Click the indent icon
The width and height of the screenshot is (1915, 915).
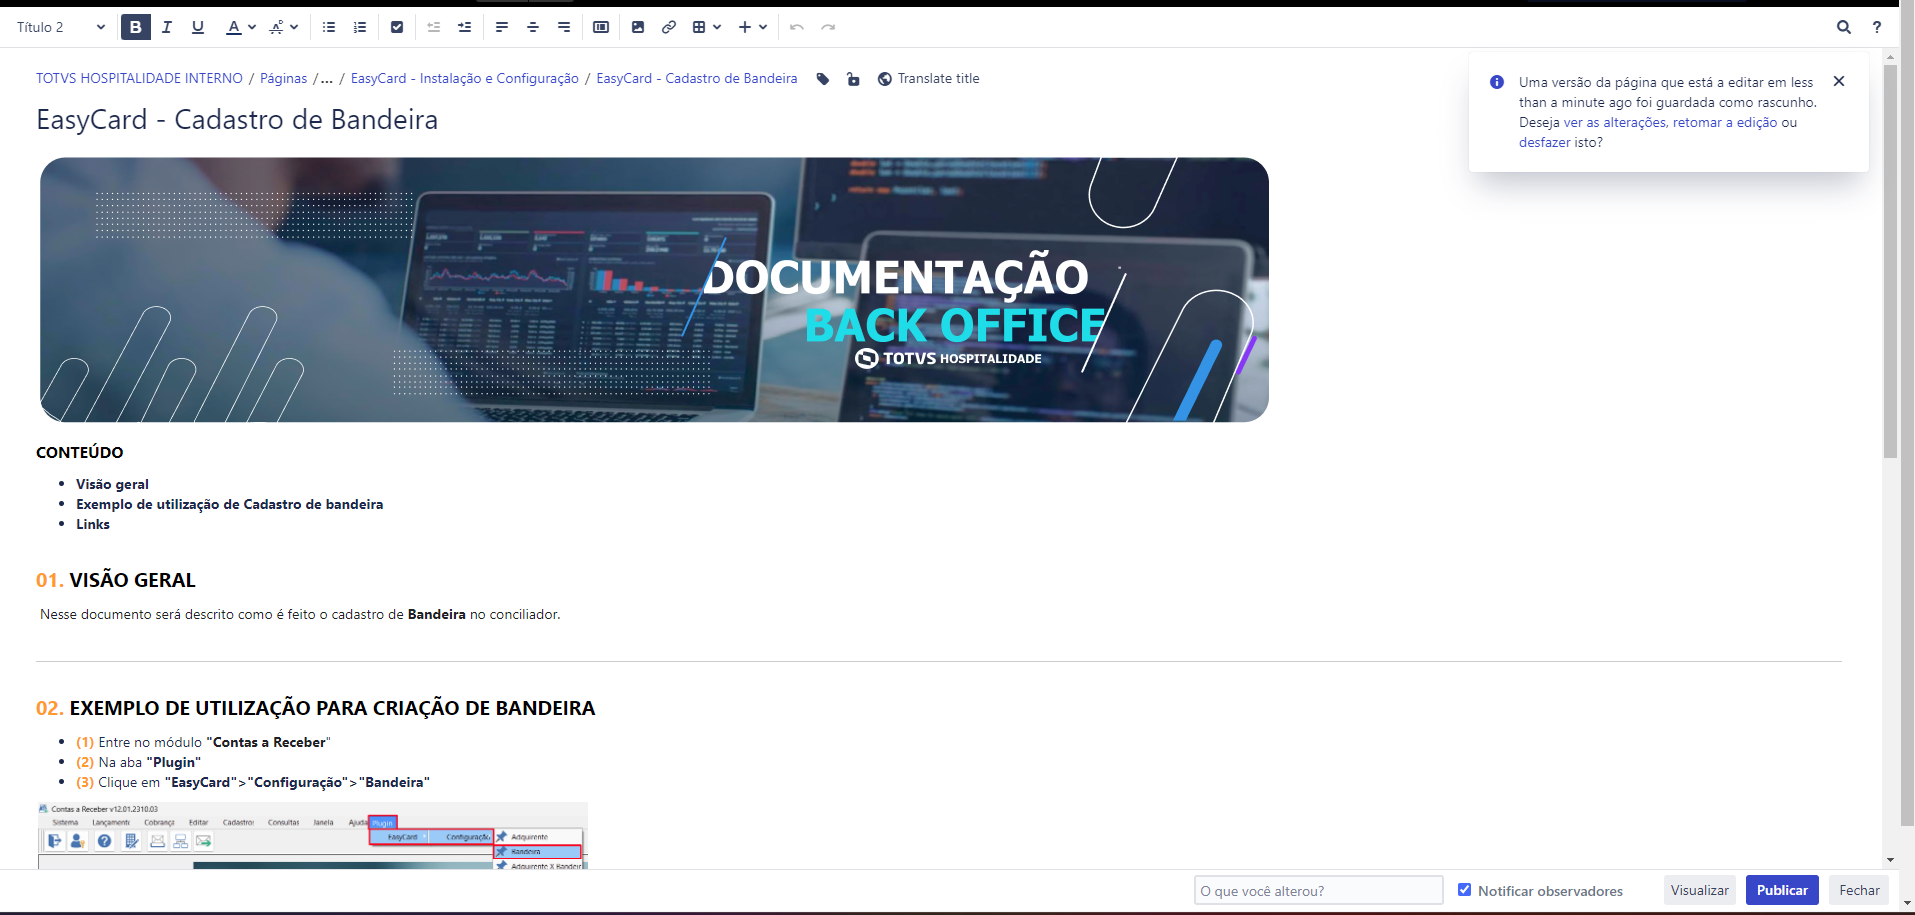[x=465, y=27]
